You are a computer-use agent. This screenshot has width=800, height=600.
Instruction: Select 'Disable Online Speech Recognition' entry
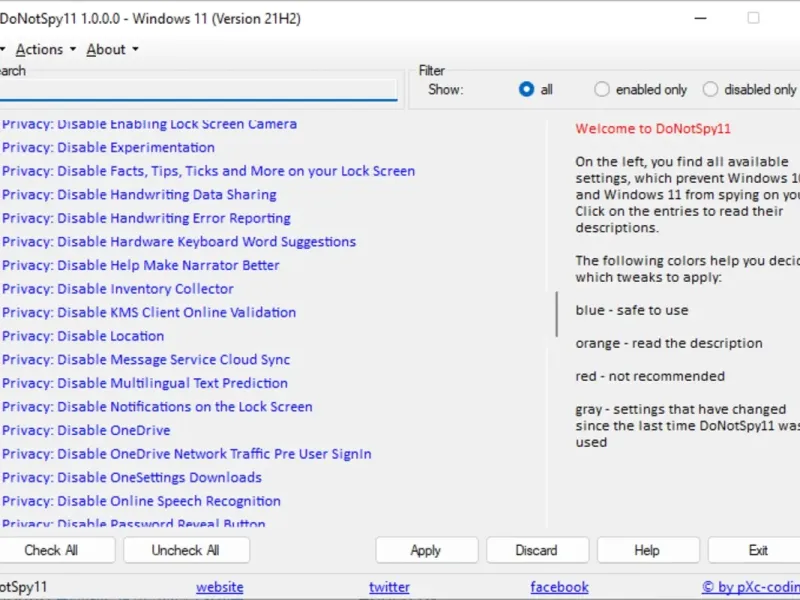pyautogui.click(x=141, y=501)
